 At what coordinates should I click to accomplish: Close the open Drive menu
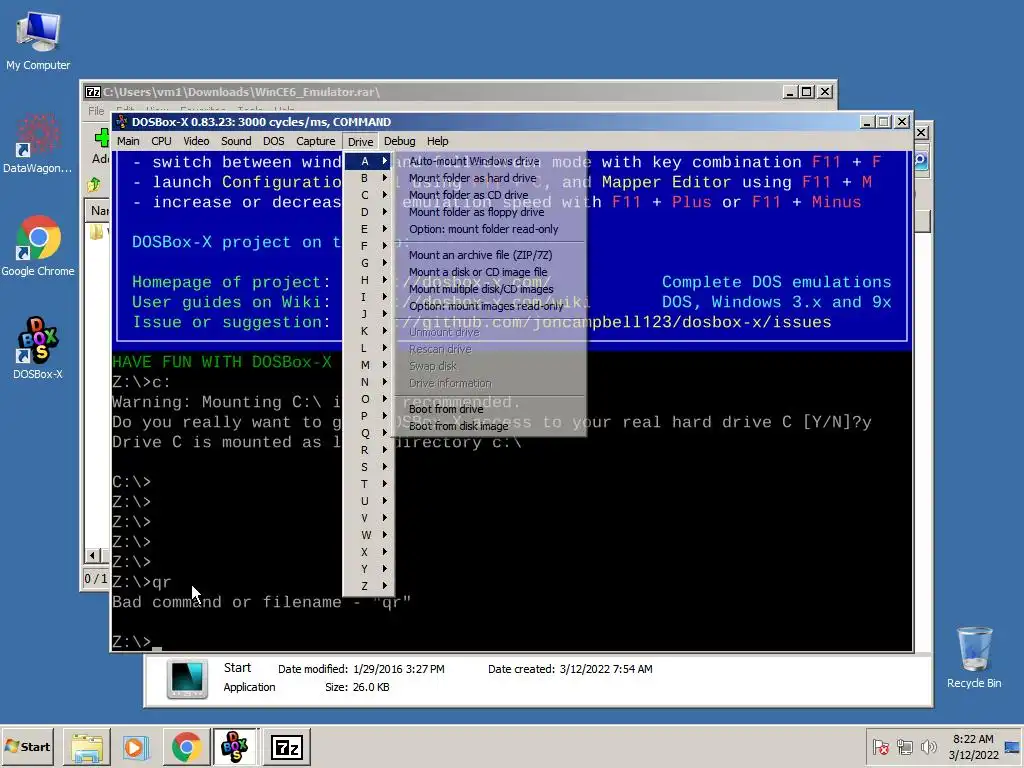360,142
